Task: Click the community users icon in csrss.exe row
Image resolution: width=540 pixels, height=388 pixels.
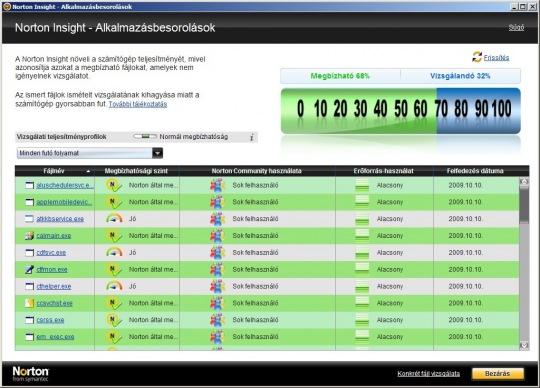Action: 217,320
